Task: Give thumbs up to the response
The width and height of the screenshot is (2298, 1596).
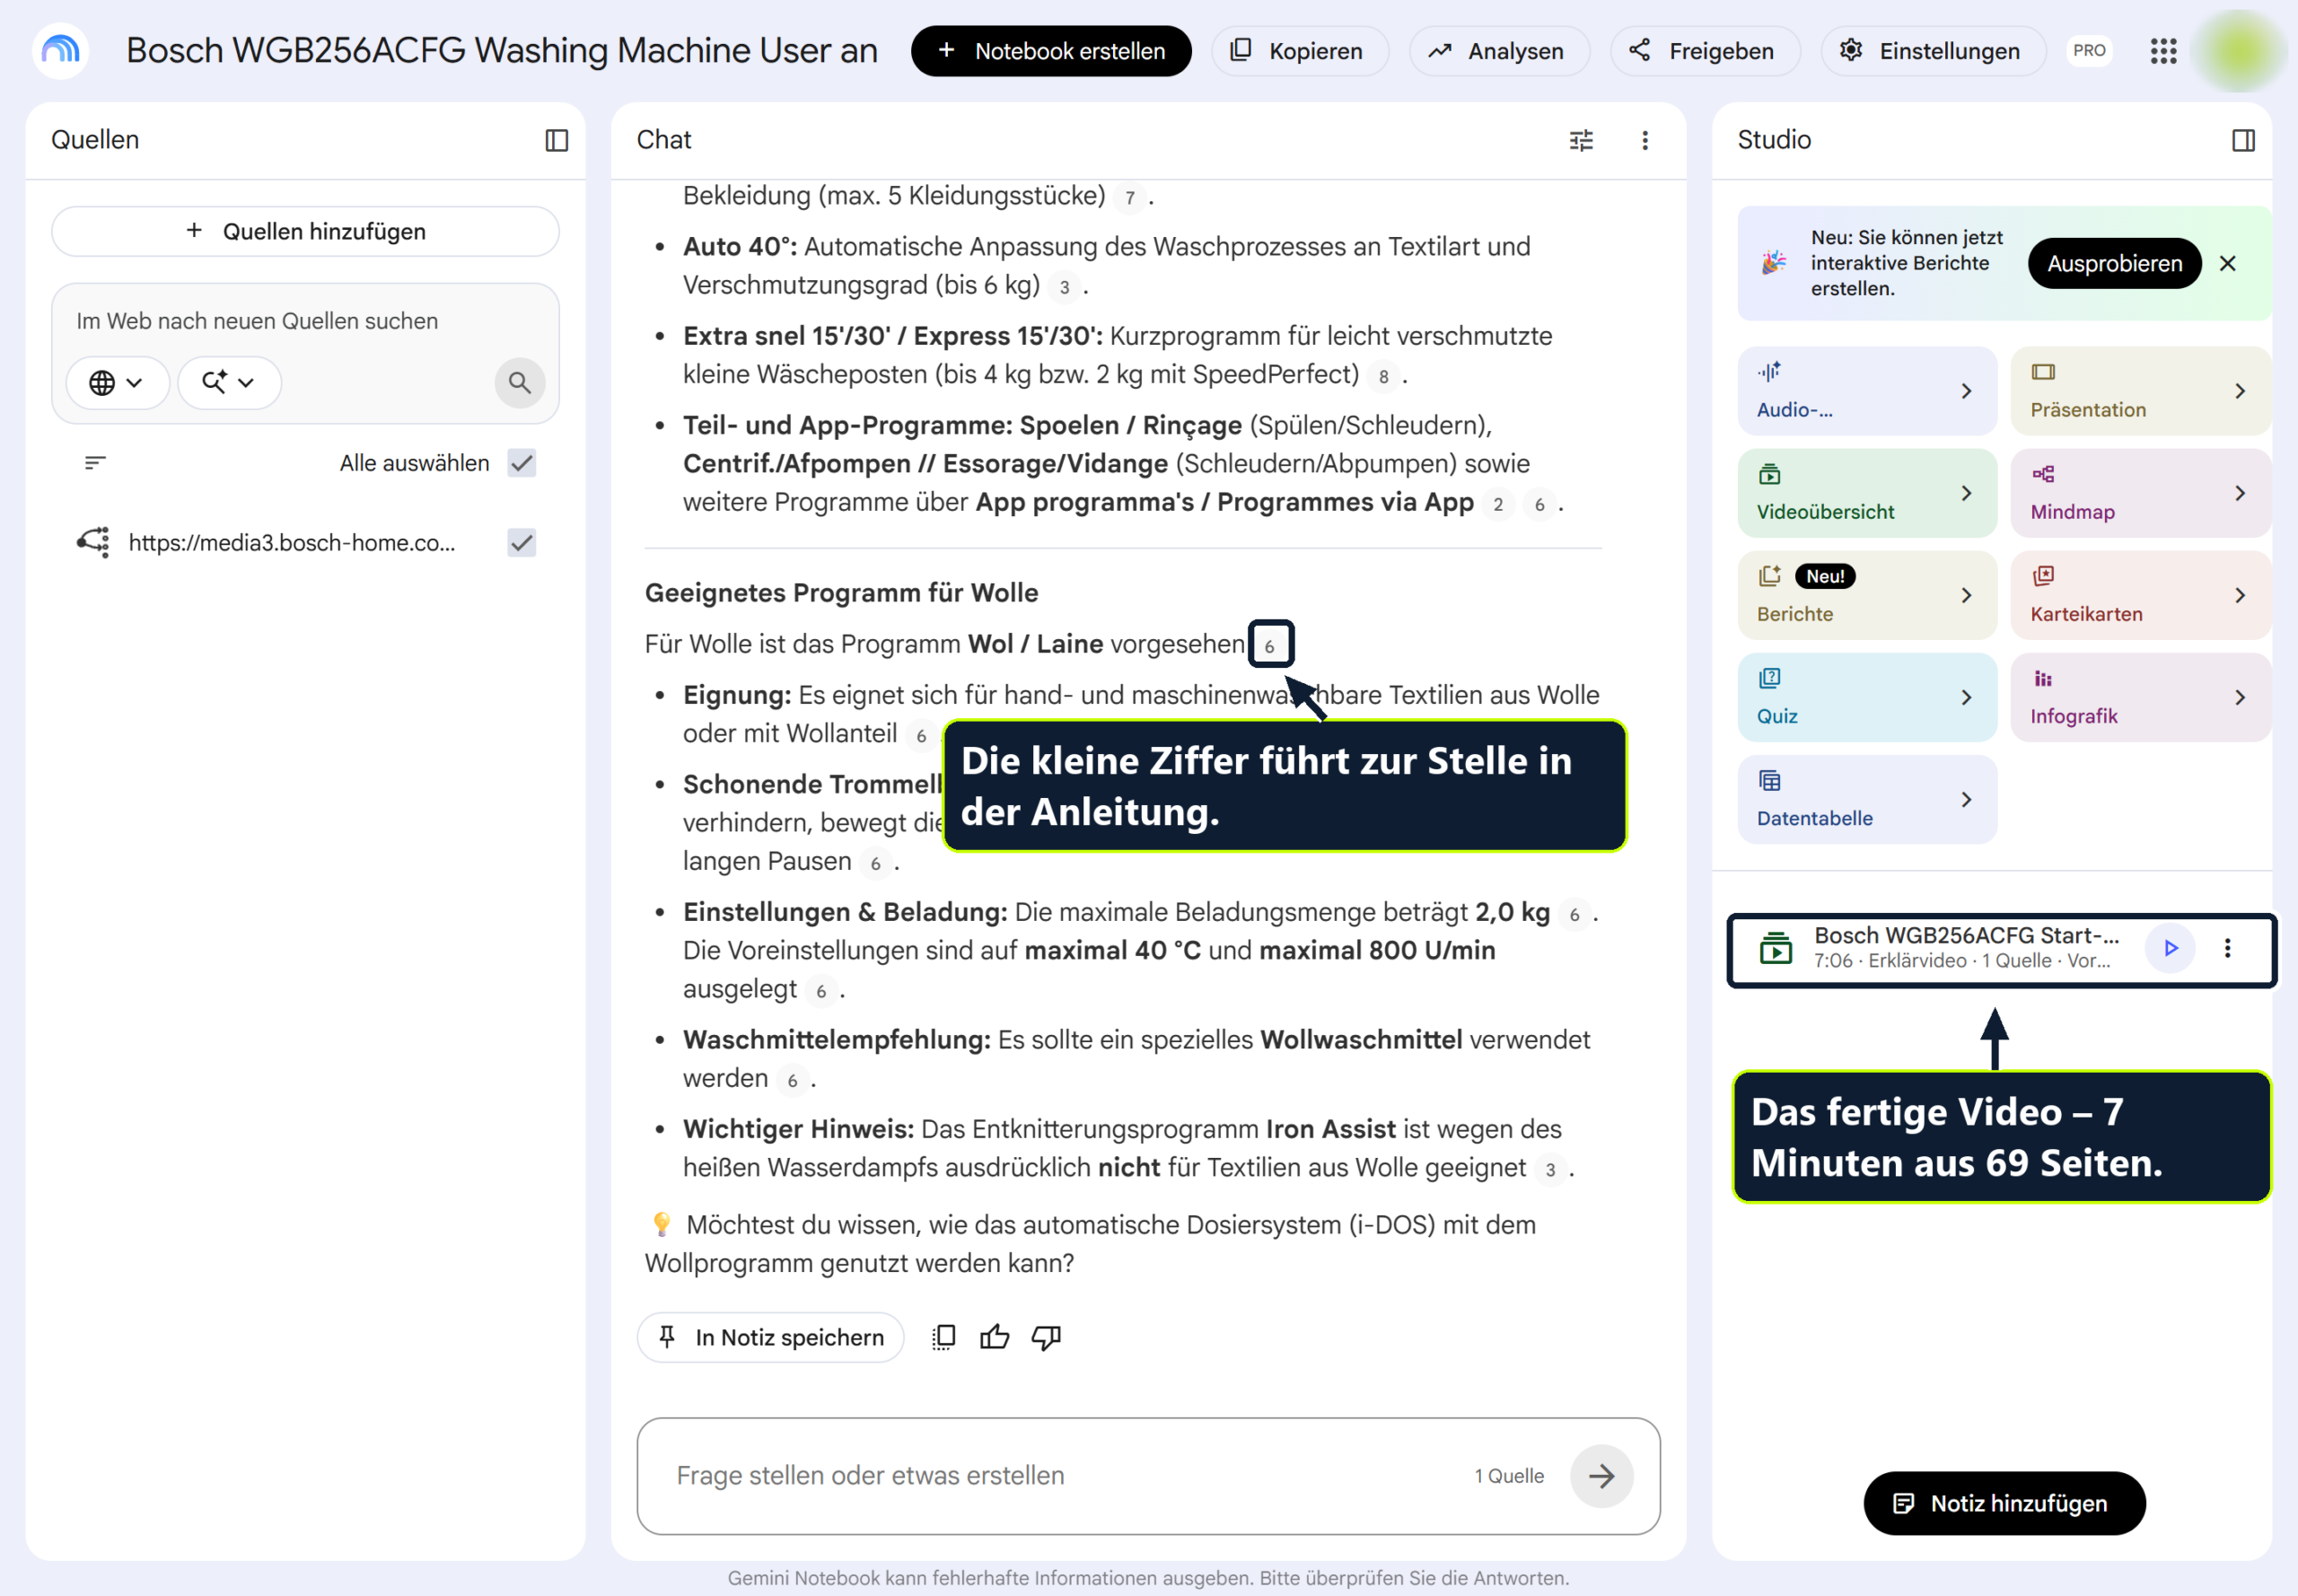Action: tap(994, 1337)
